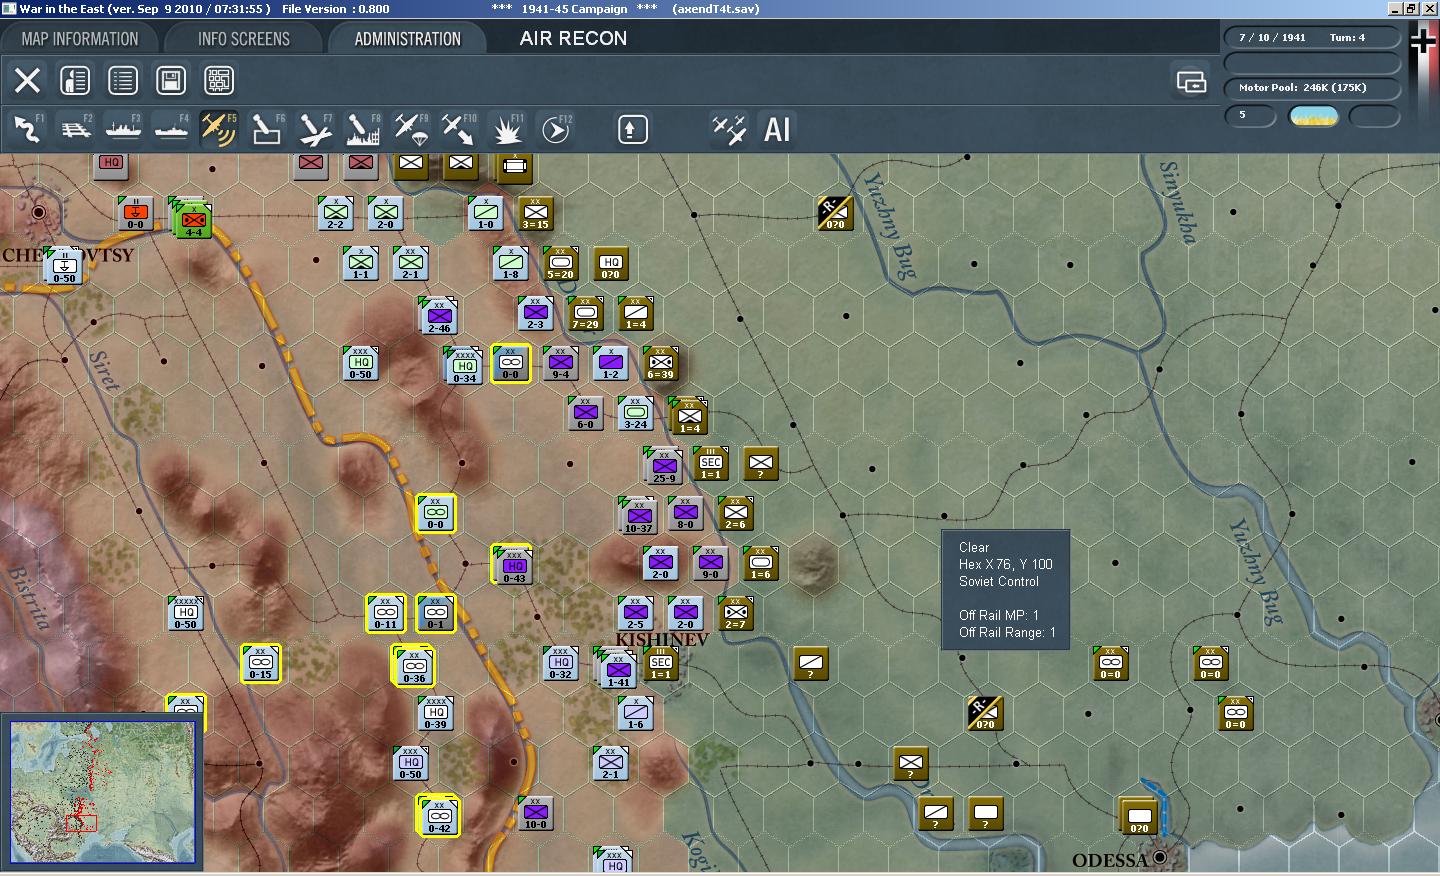This screenshot has width=1440, height=876.
Task: Select the purple unit counter 9-4
Action: 561,364
